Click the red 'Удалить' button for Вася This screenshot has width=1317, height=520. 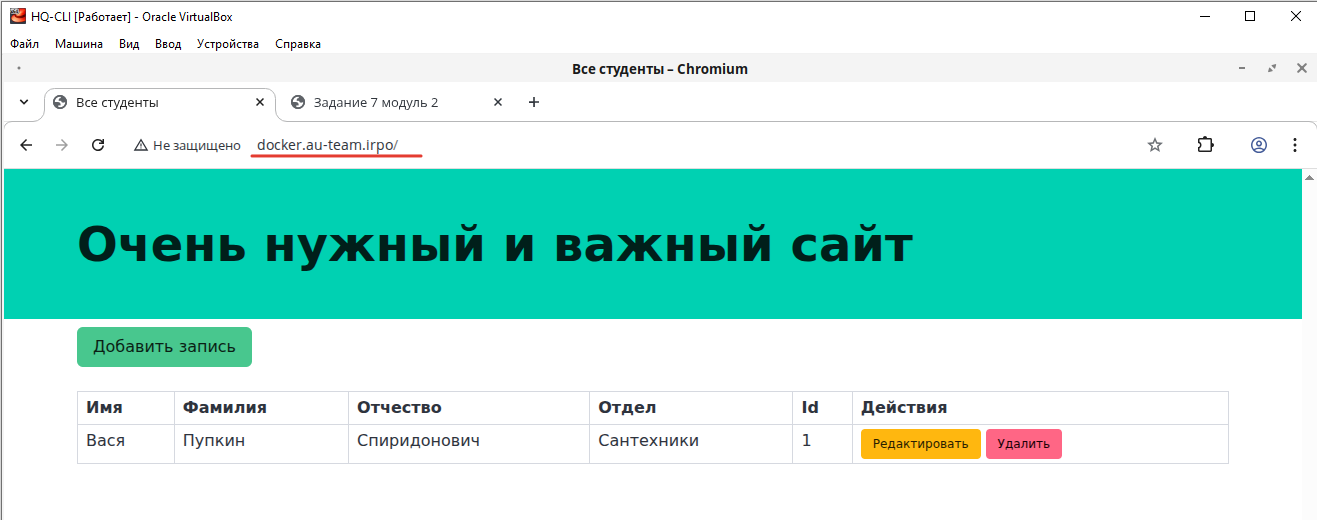pos(1024,444)
